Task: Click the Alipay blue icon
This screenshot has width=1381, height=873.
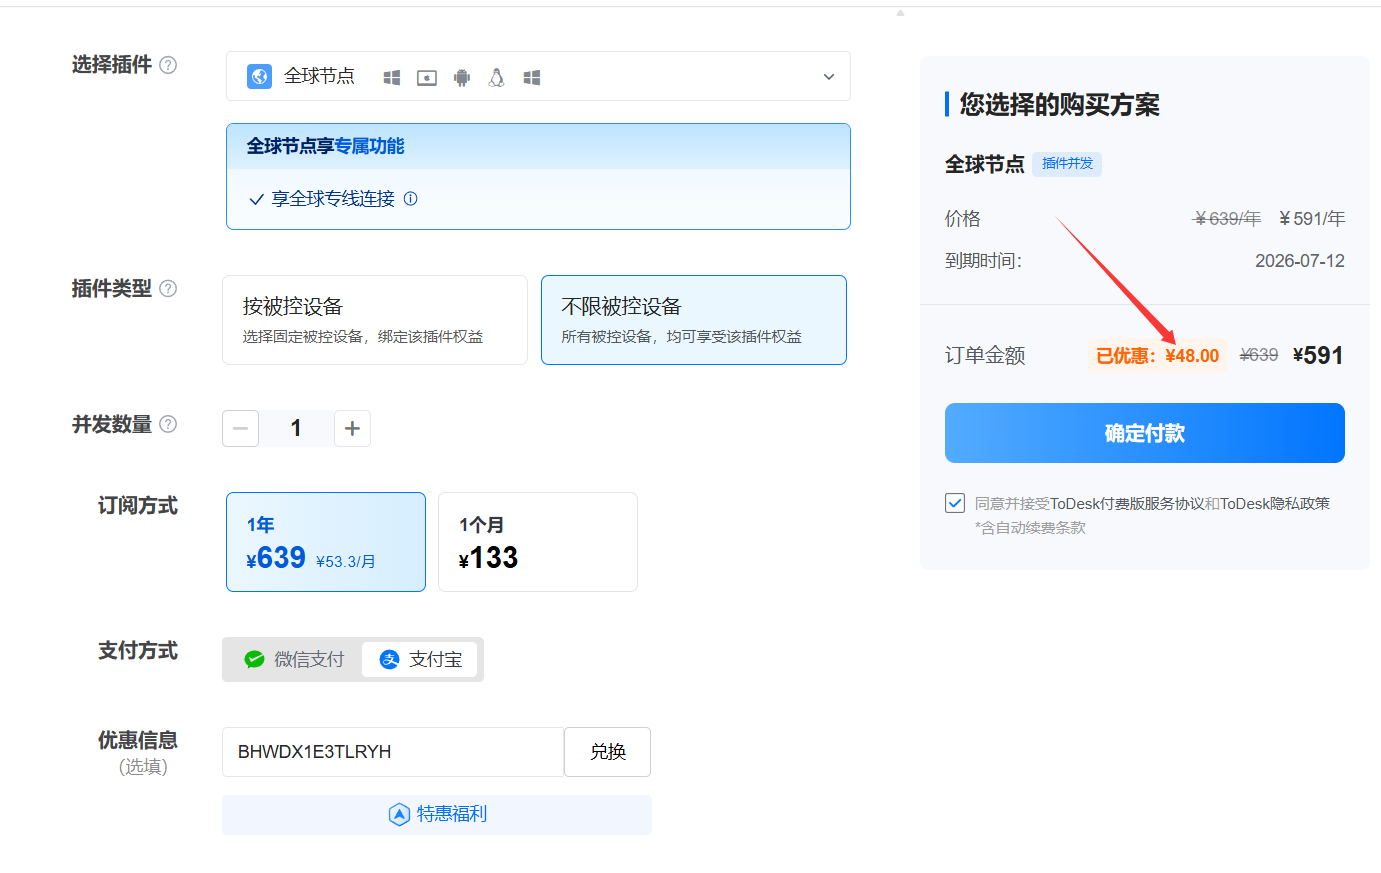Action: 390,659
